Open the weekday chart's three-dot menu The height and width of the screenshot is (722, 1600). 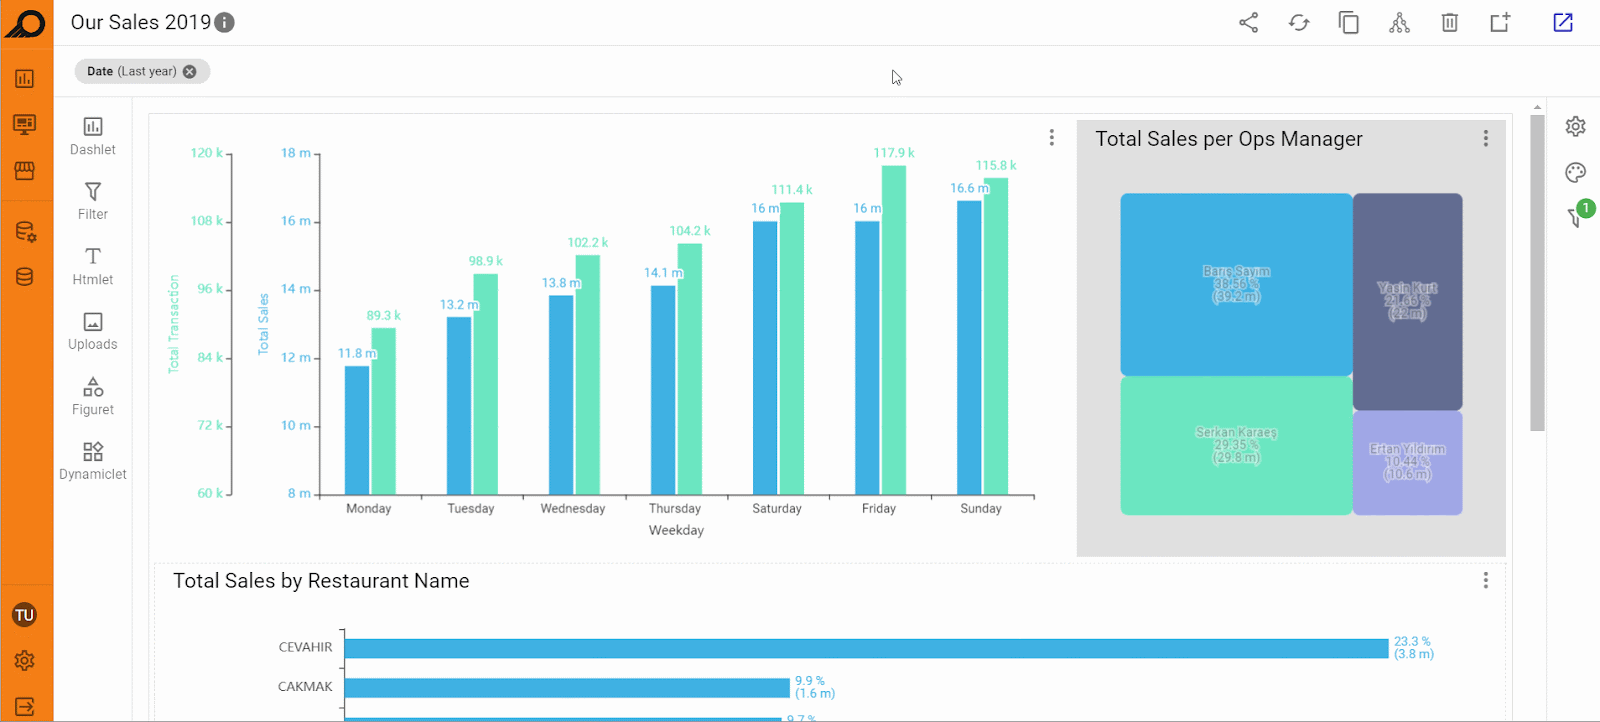click(1052, 138)
